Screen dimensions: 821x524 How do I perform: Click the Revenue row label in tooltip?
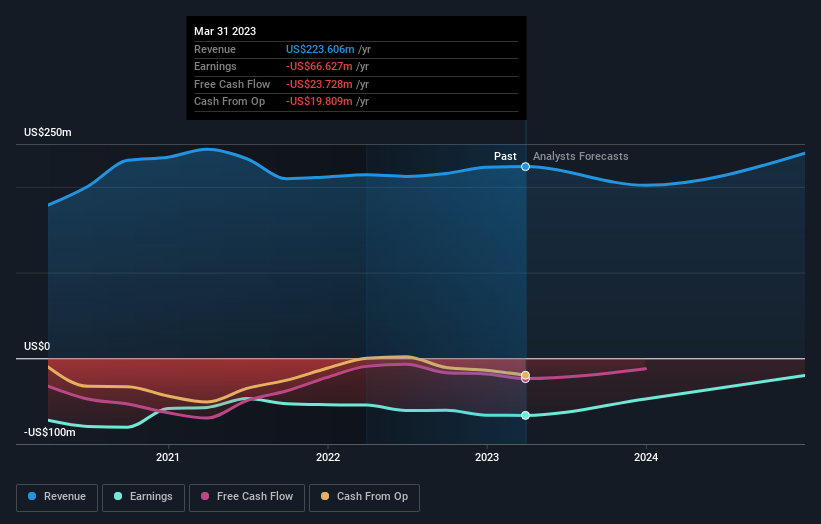(215, 49)
